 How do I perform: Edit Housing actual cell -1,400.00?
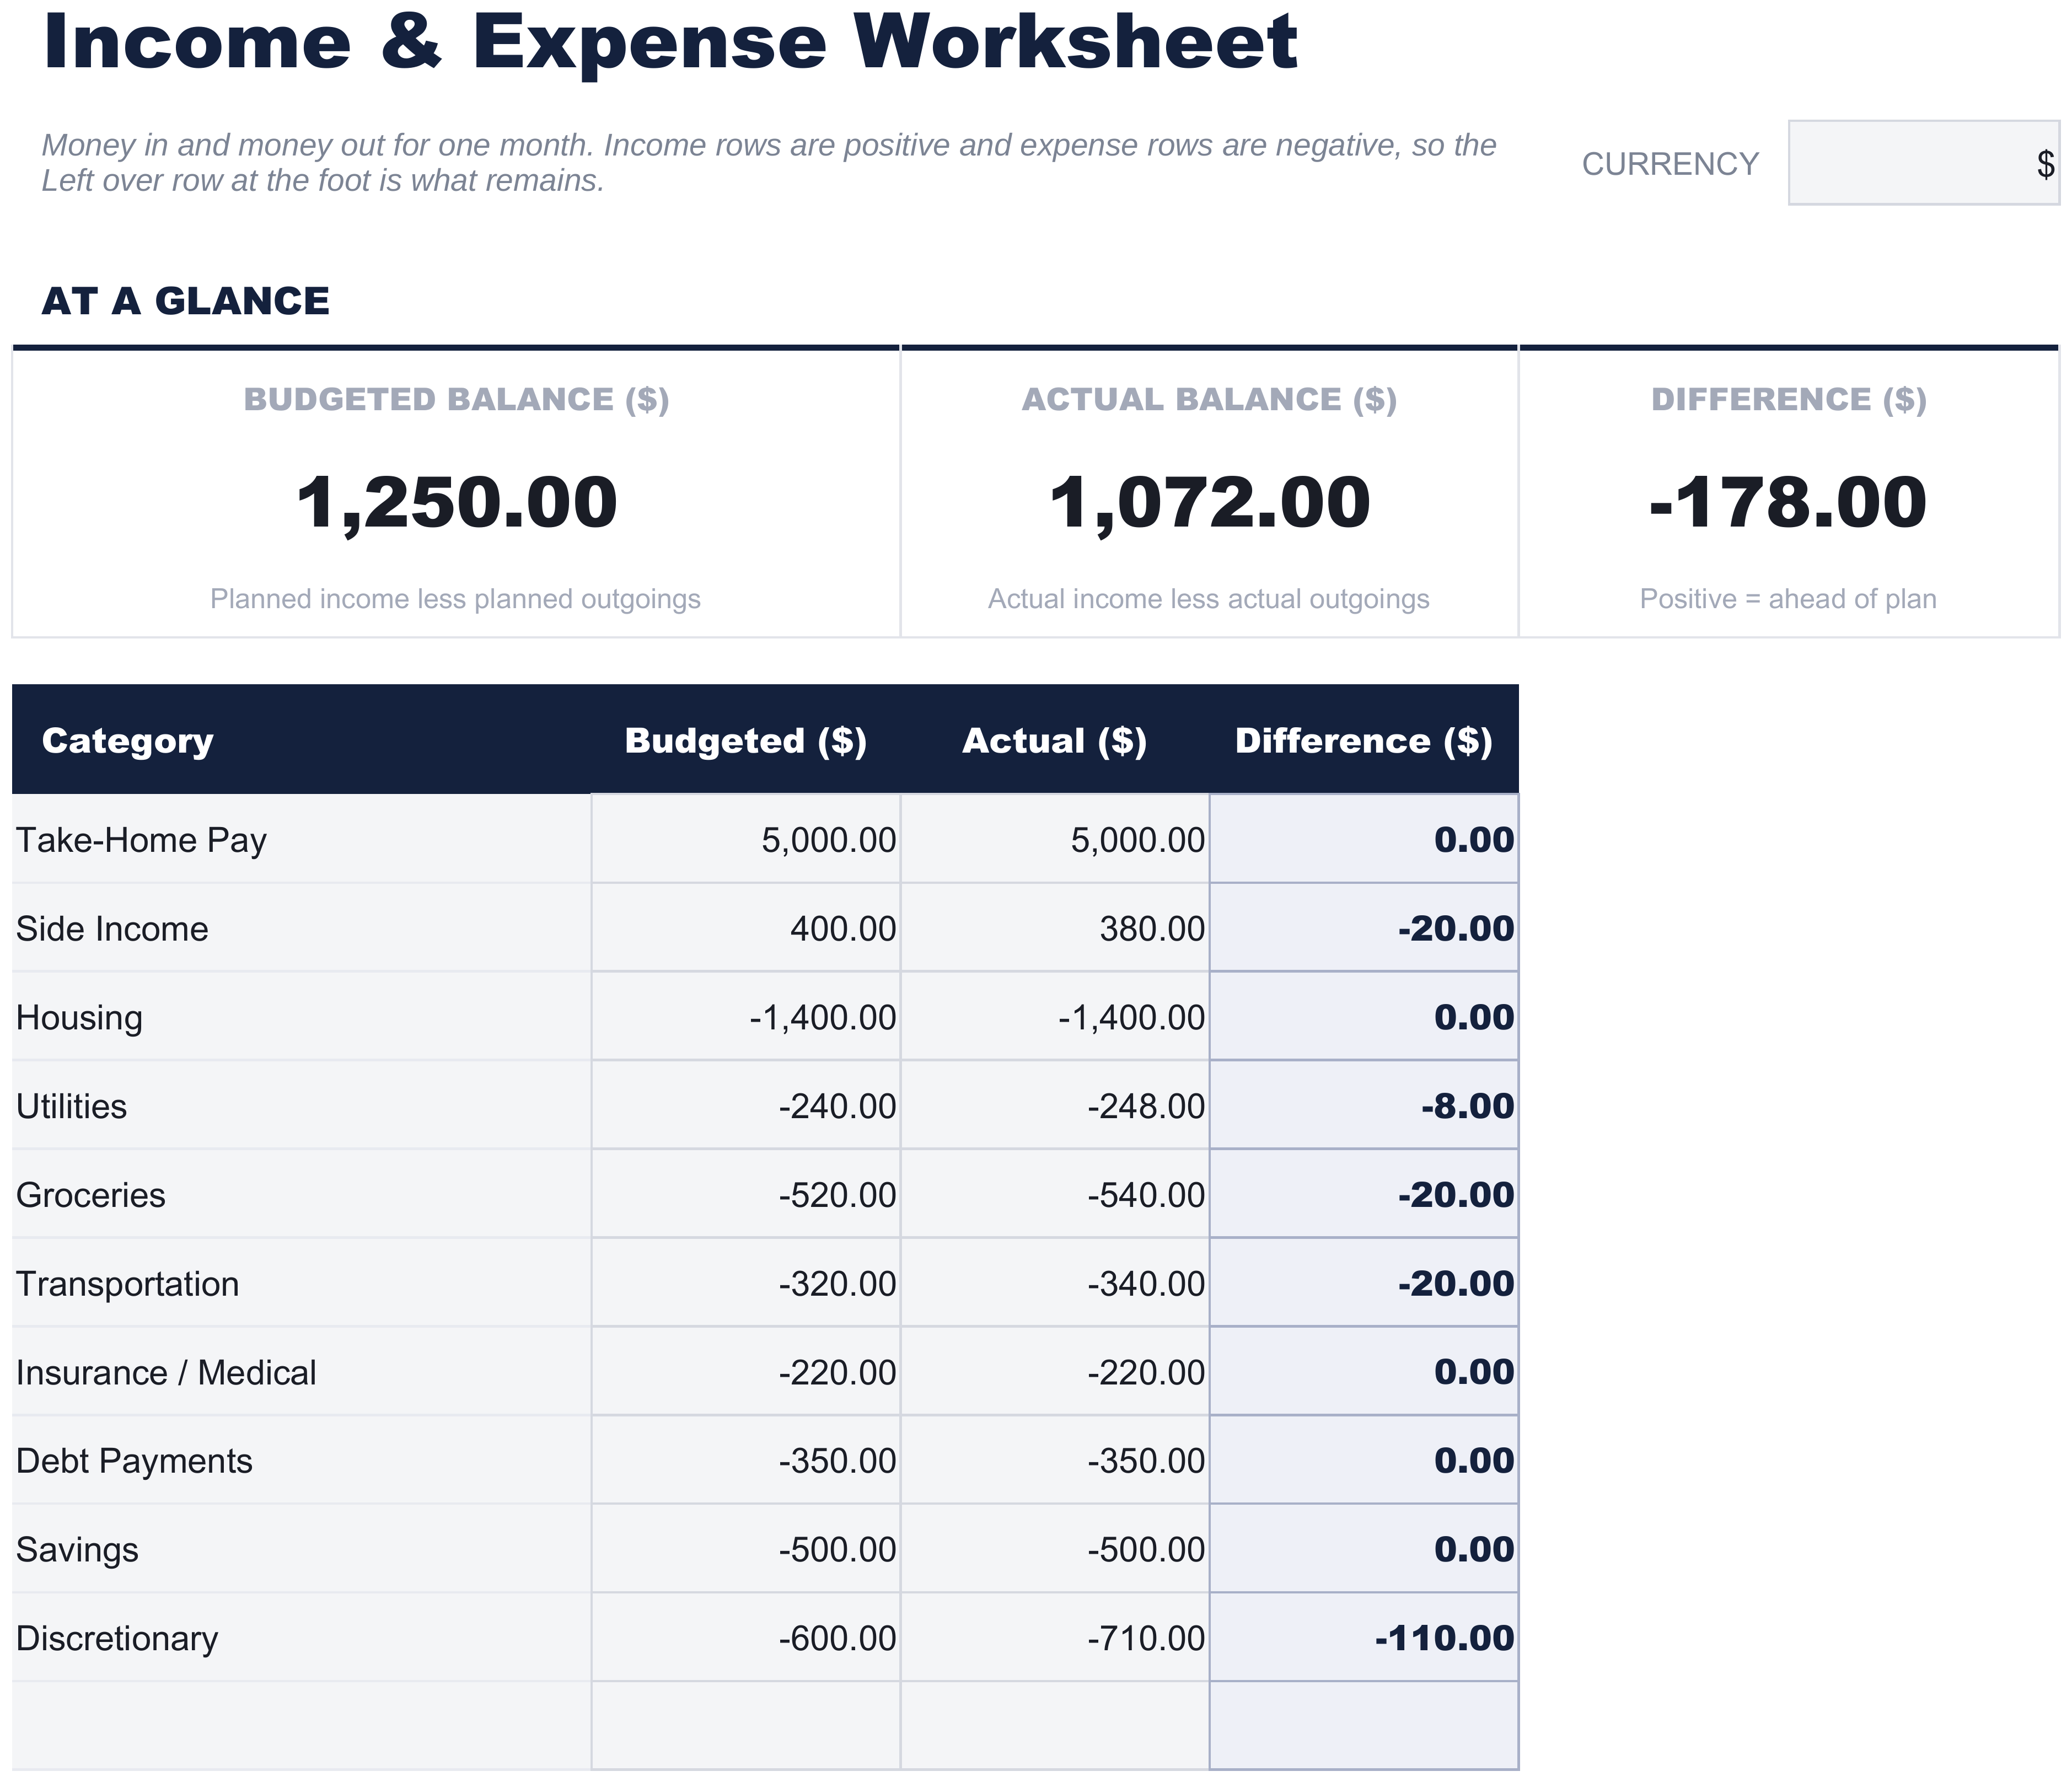[x=1055, y=1017]
